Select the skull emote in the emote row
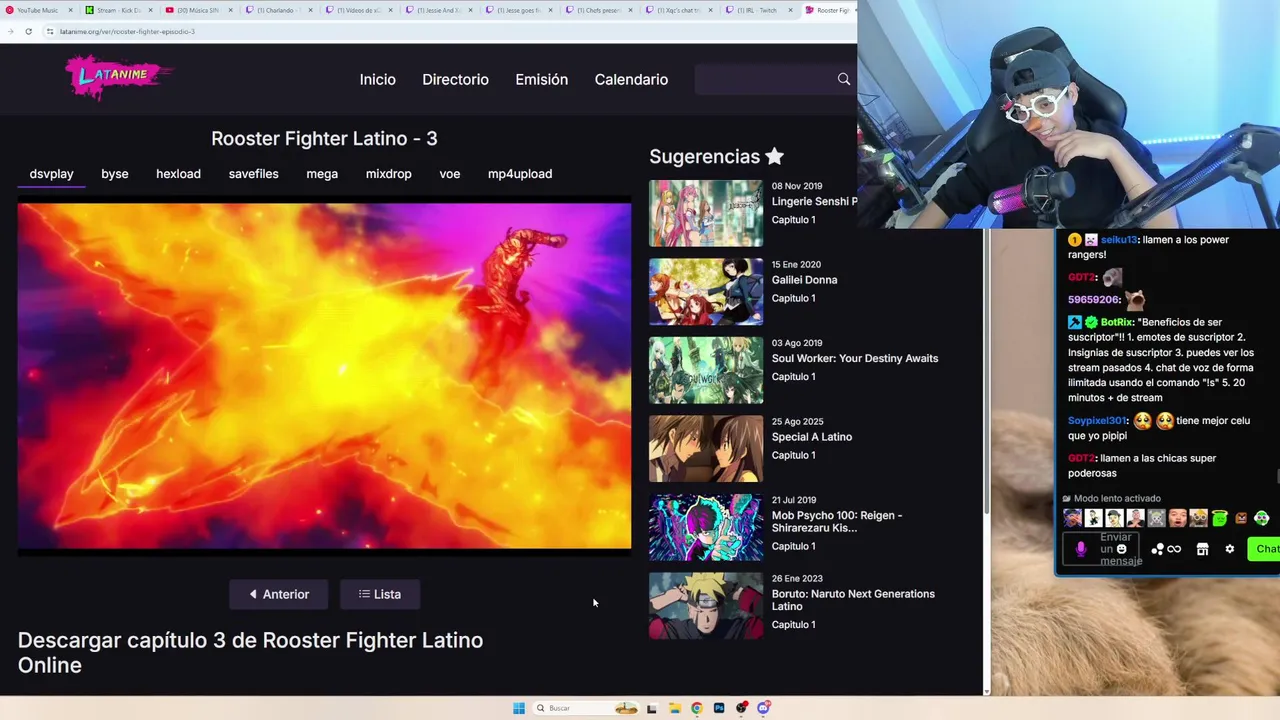1280x720 pixels. 1157,518
